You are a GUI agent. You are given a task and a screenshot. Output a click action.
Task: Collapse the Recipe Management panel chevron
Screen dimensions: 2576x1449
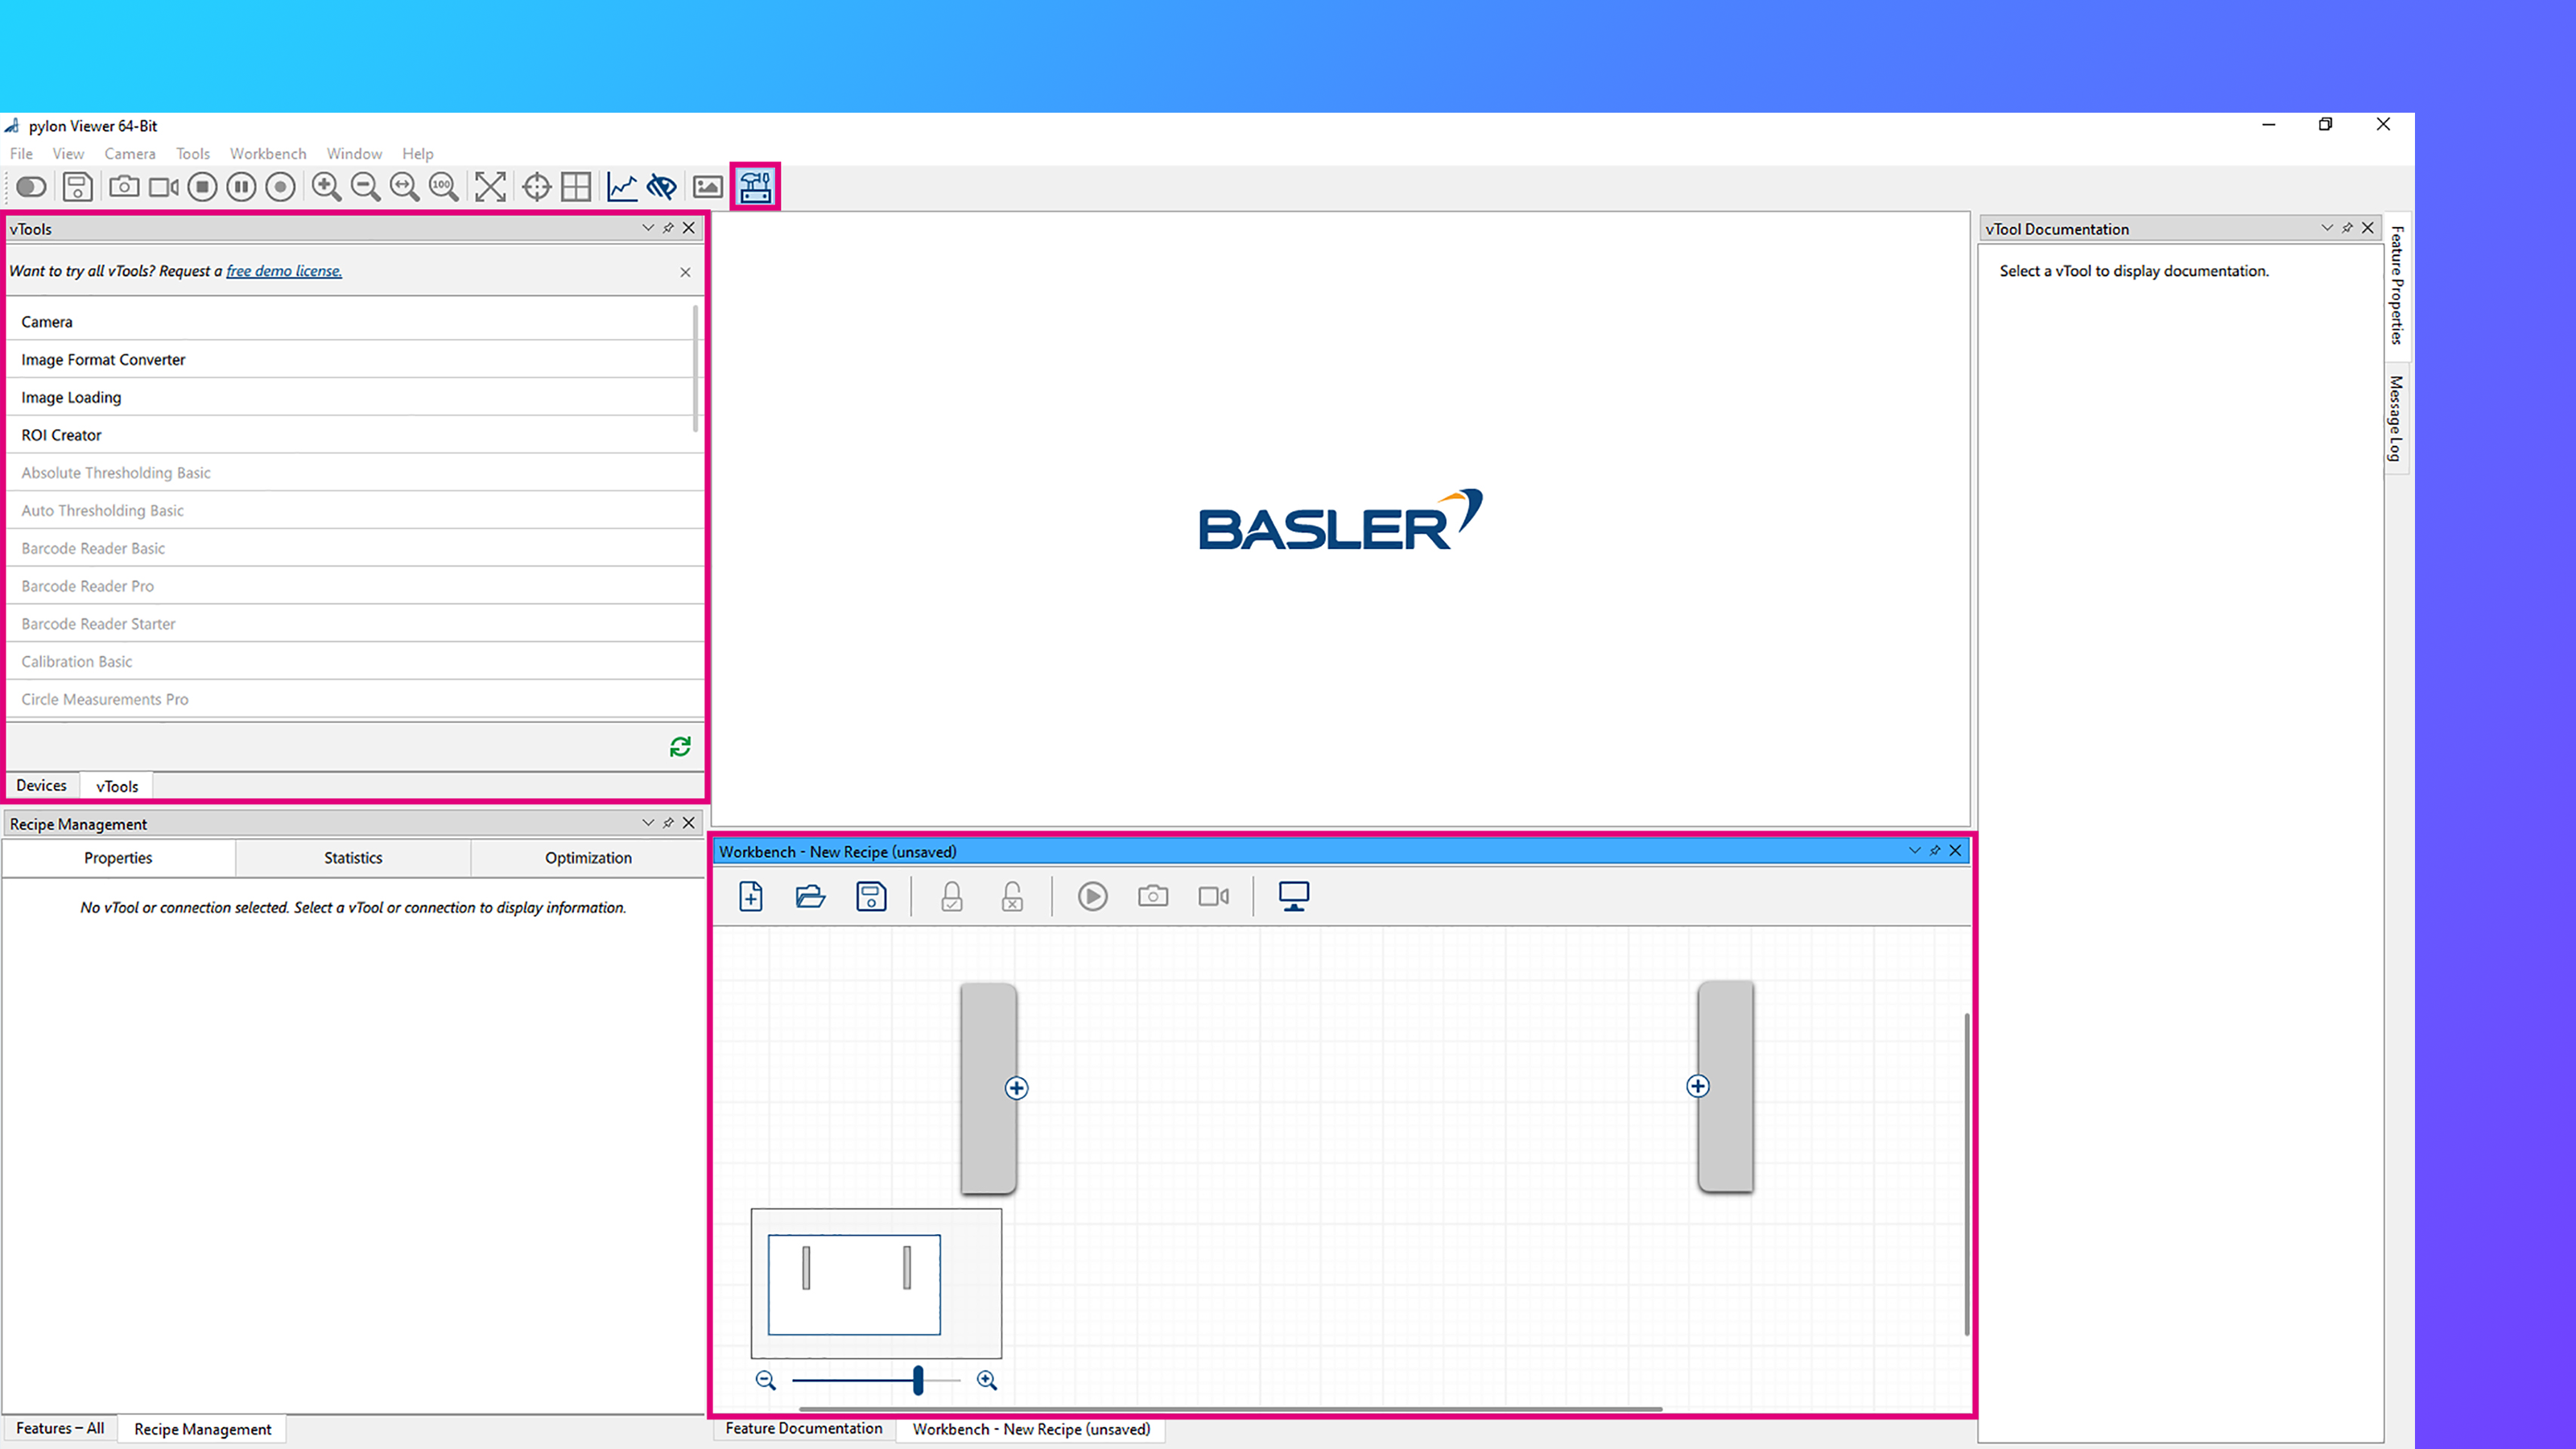coord(648,822)
